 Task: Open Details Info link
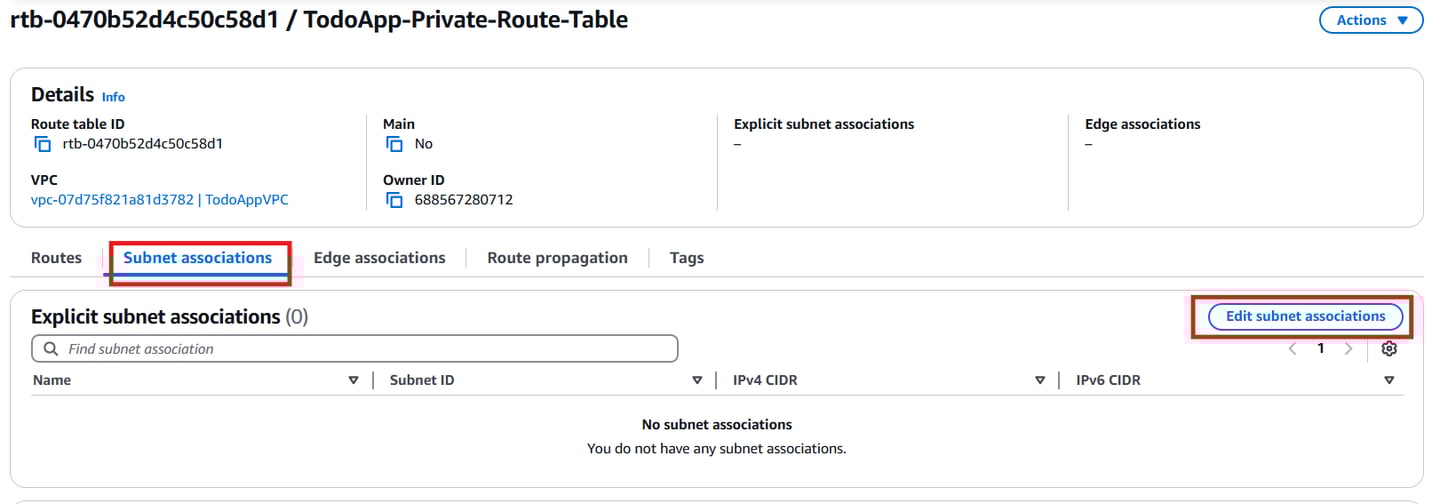pyautogui.click(x=113, y=97)
